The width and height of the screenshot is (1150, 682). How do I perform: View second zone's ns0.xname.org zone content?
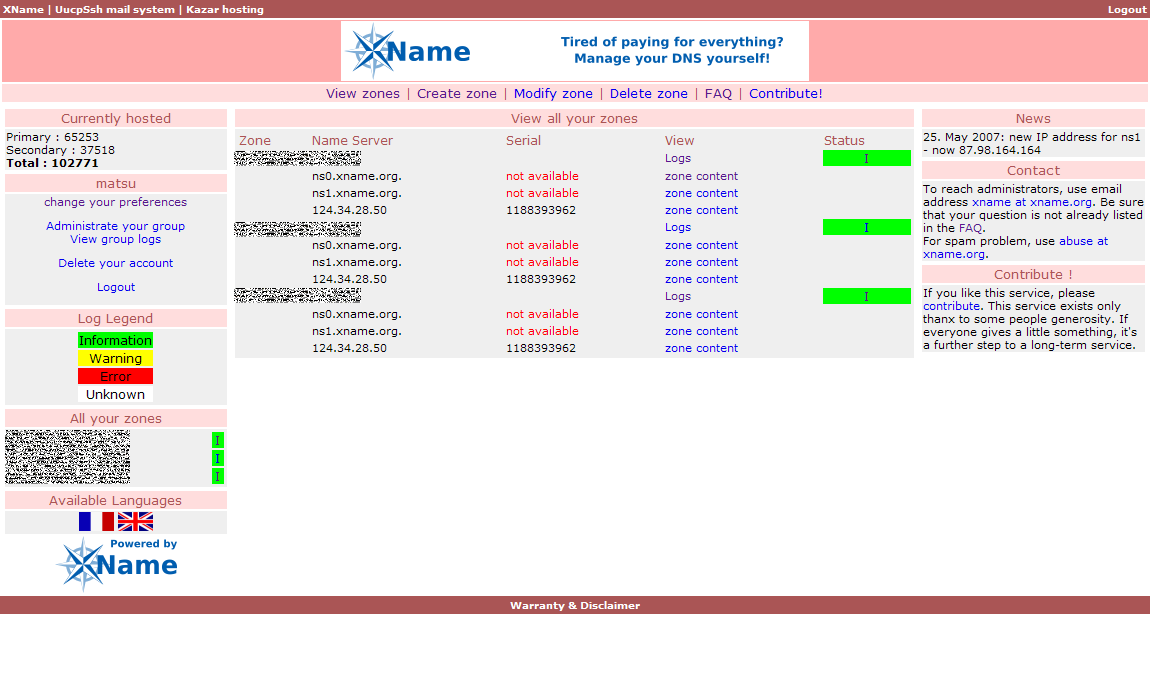[701, 245]
